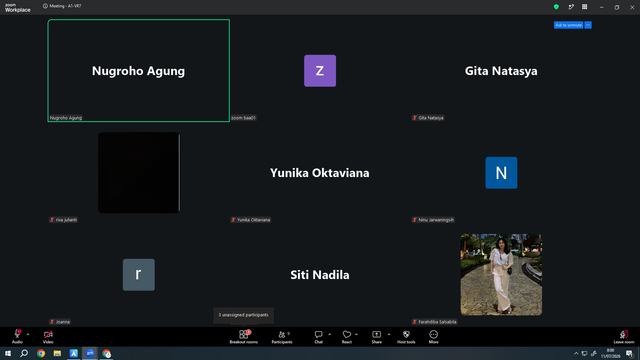This screenshot has height=360, width=640.
Task: Click the Joanna name label
Action: tap(60, 322)
